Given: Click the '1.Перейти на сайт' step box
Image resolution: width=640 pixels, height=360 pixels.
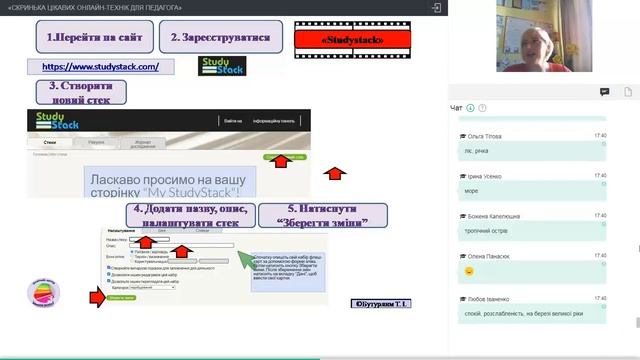Looking at the screenshot, I should pyautogui.click(x=95, y=37).
